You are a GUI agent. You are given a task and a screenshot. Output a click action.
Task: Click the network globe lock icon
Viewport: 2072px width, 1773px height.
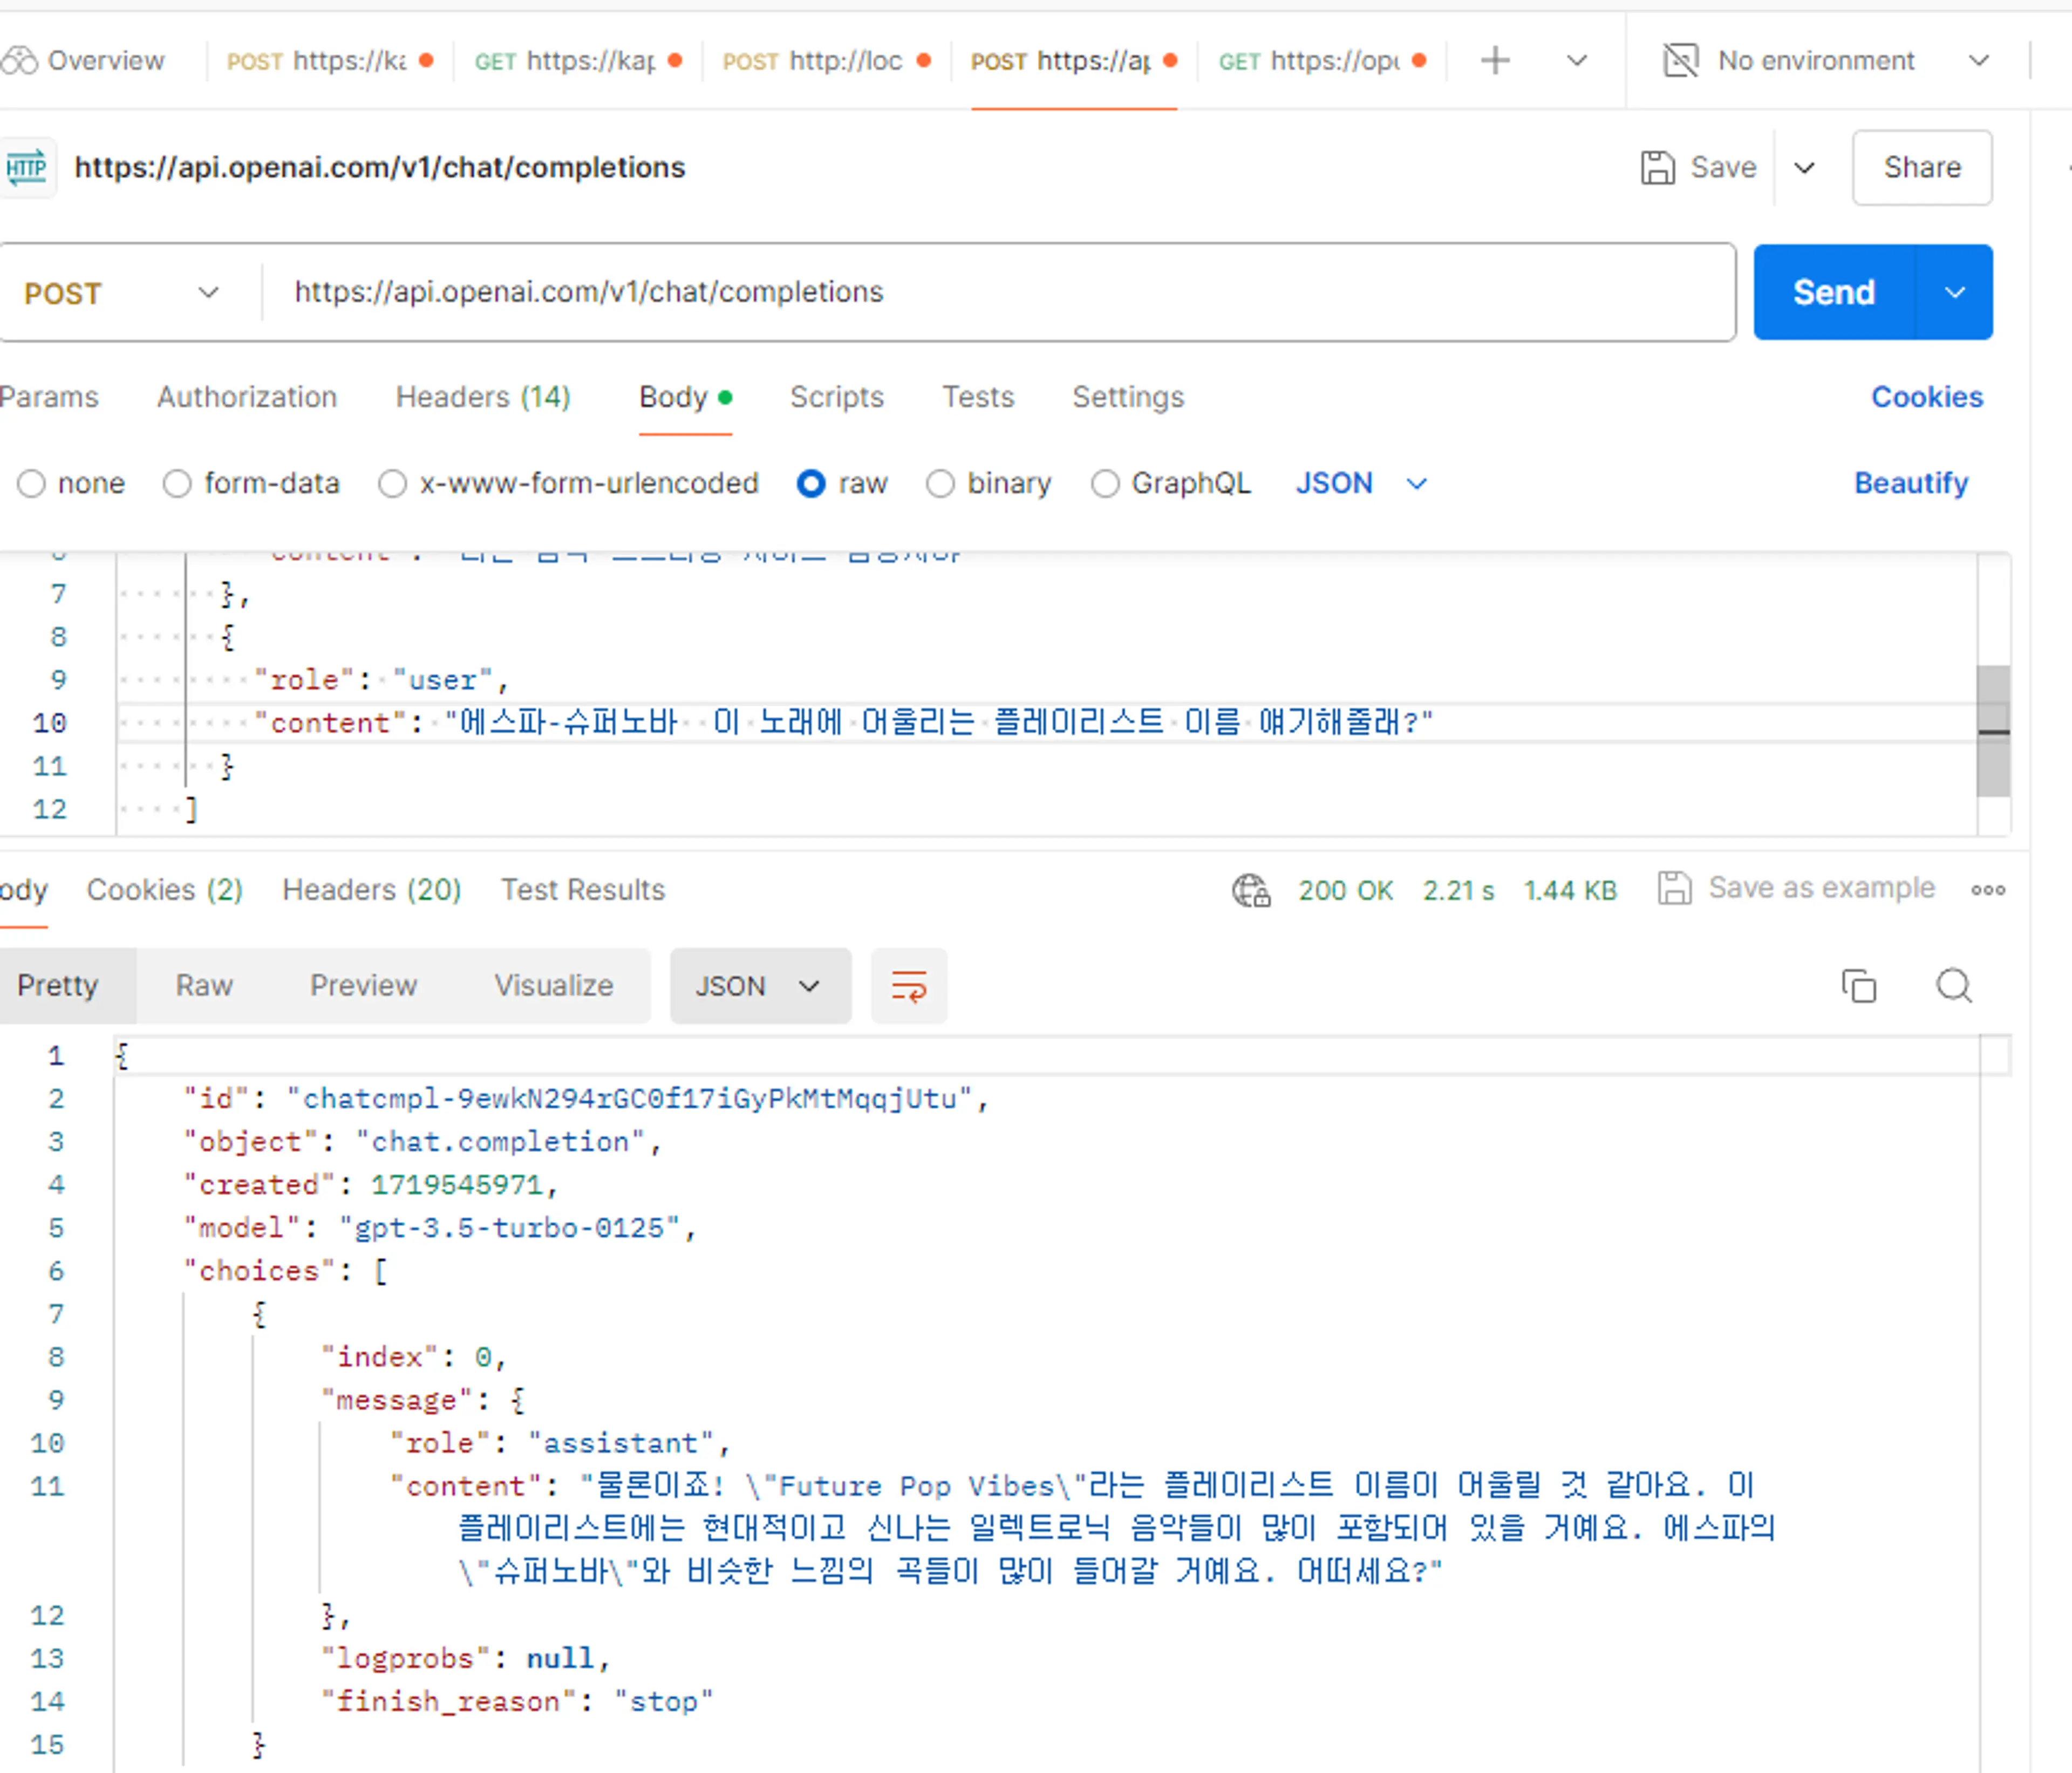[x=1251, y=890]
